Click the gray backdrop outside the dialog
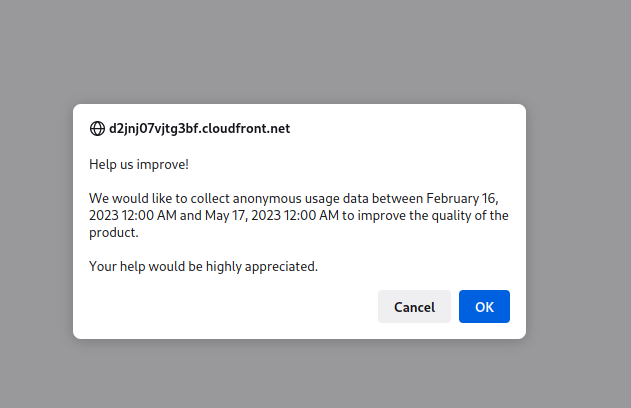Viewport: 631px width, 408px height. click(316, 48)
